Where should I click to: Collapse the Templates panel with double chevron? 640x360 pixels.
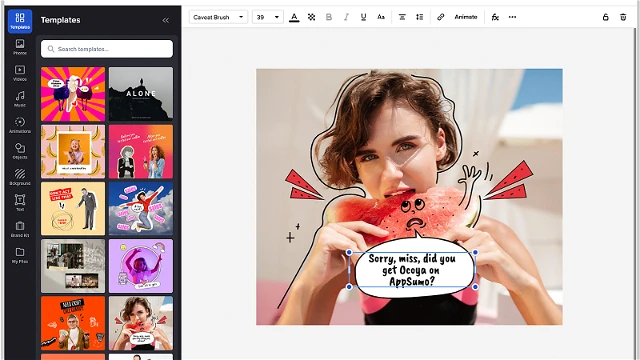click(165, 20)
